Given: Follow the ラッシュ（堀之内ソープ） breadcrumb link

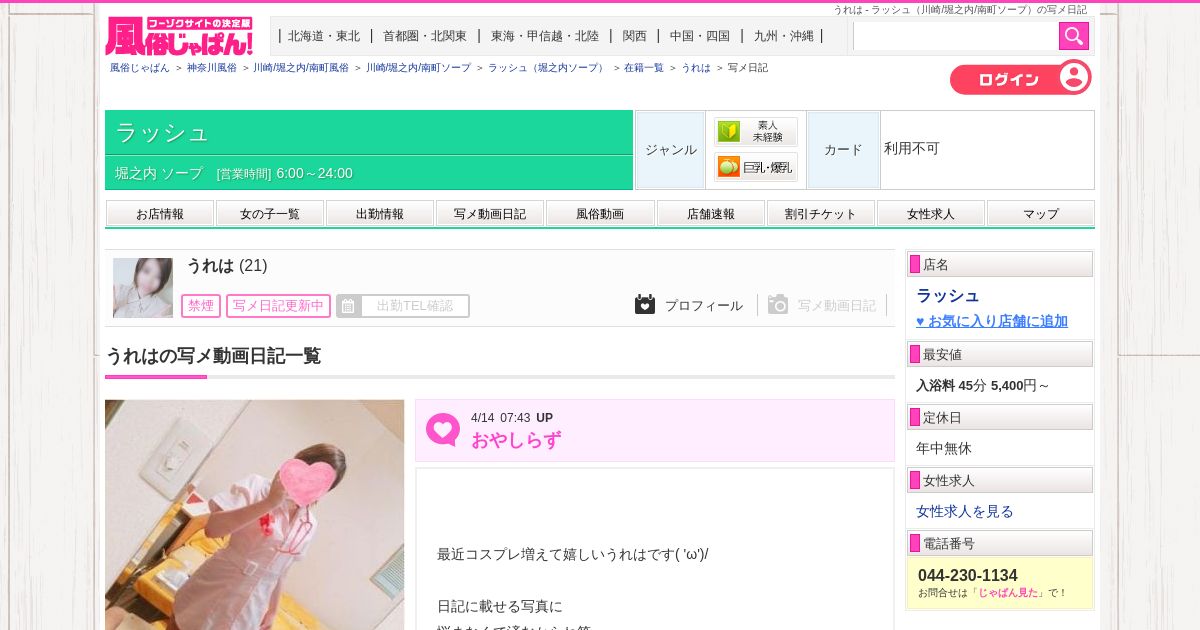Looking at the screenshot, I should pos(548,68).
